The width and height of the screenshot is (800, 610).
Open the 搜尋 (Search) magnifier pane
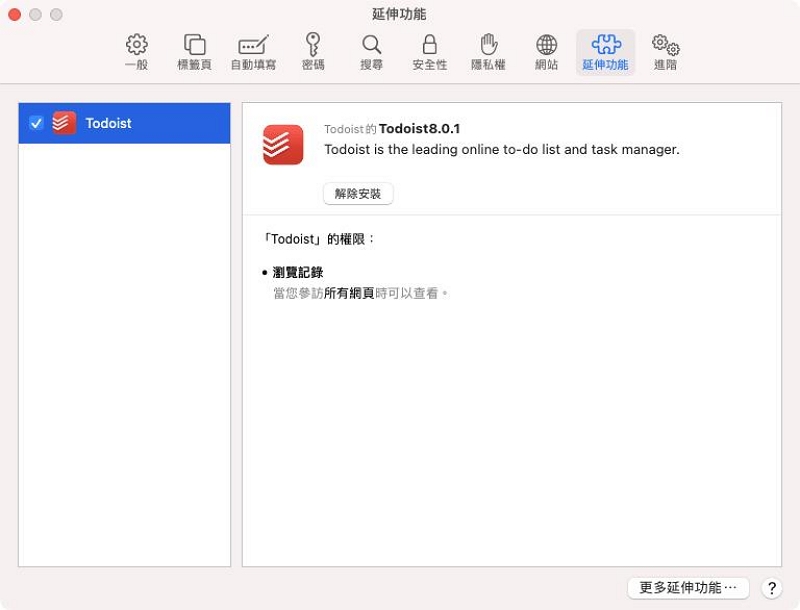coord(371,52)
